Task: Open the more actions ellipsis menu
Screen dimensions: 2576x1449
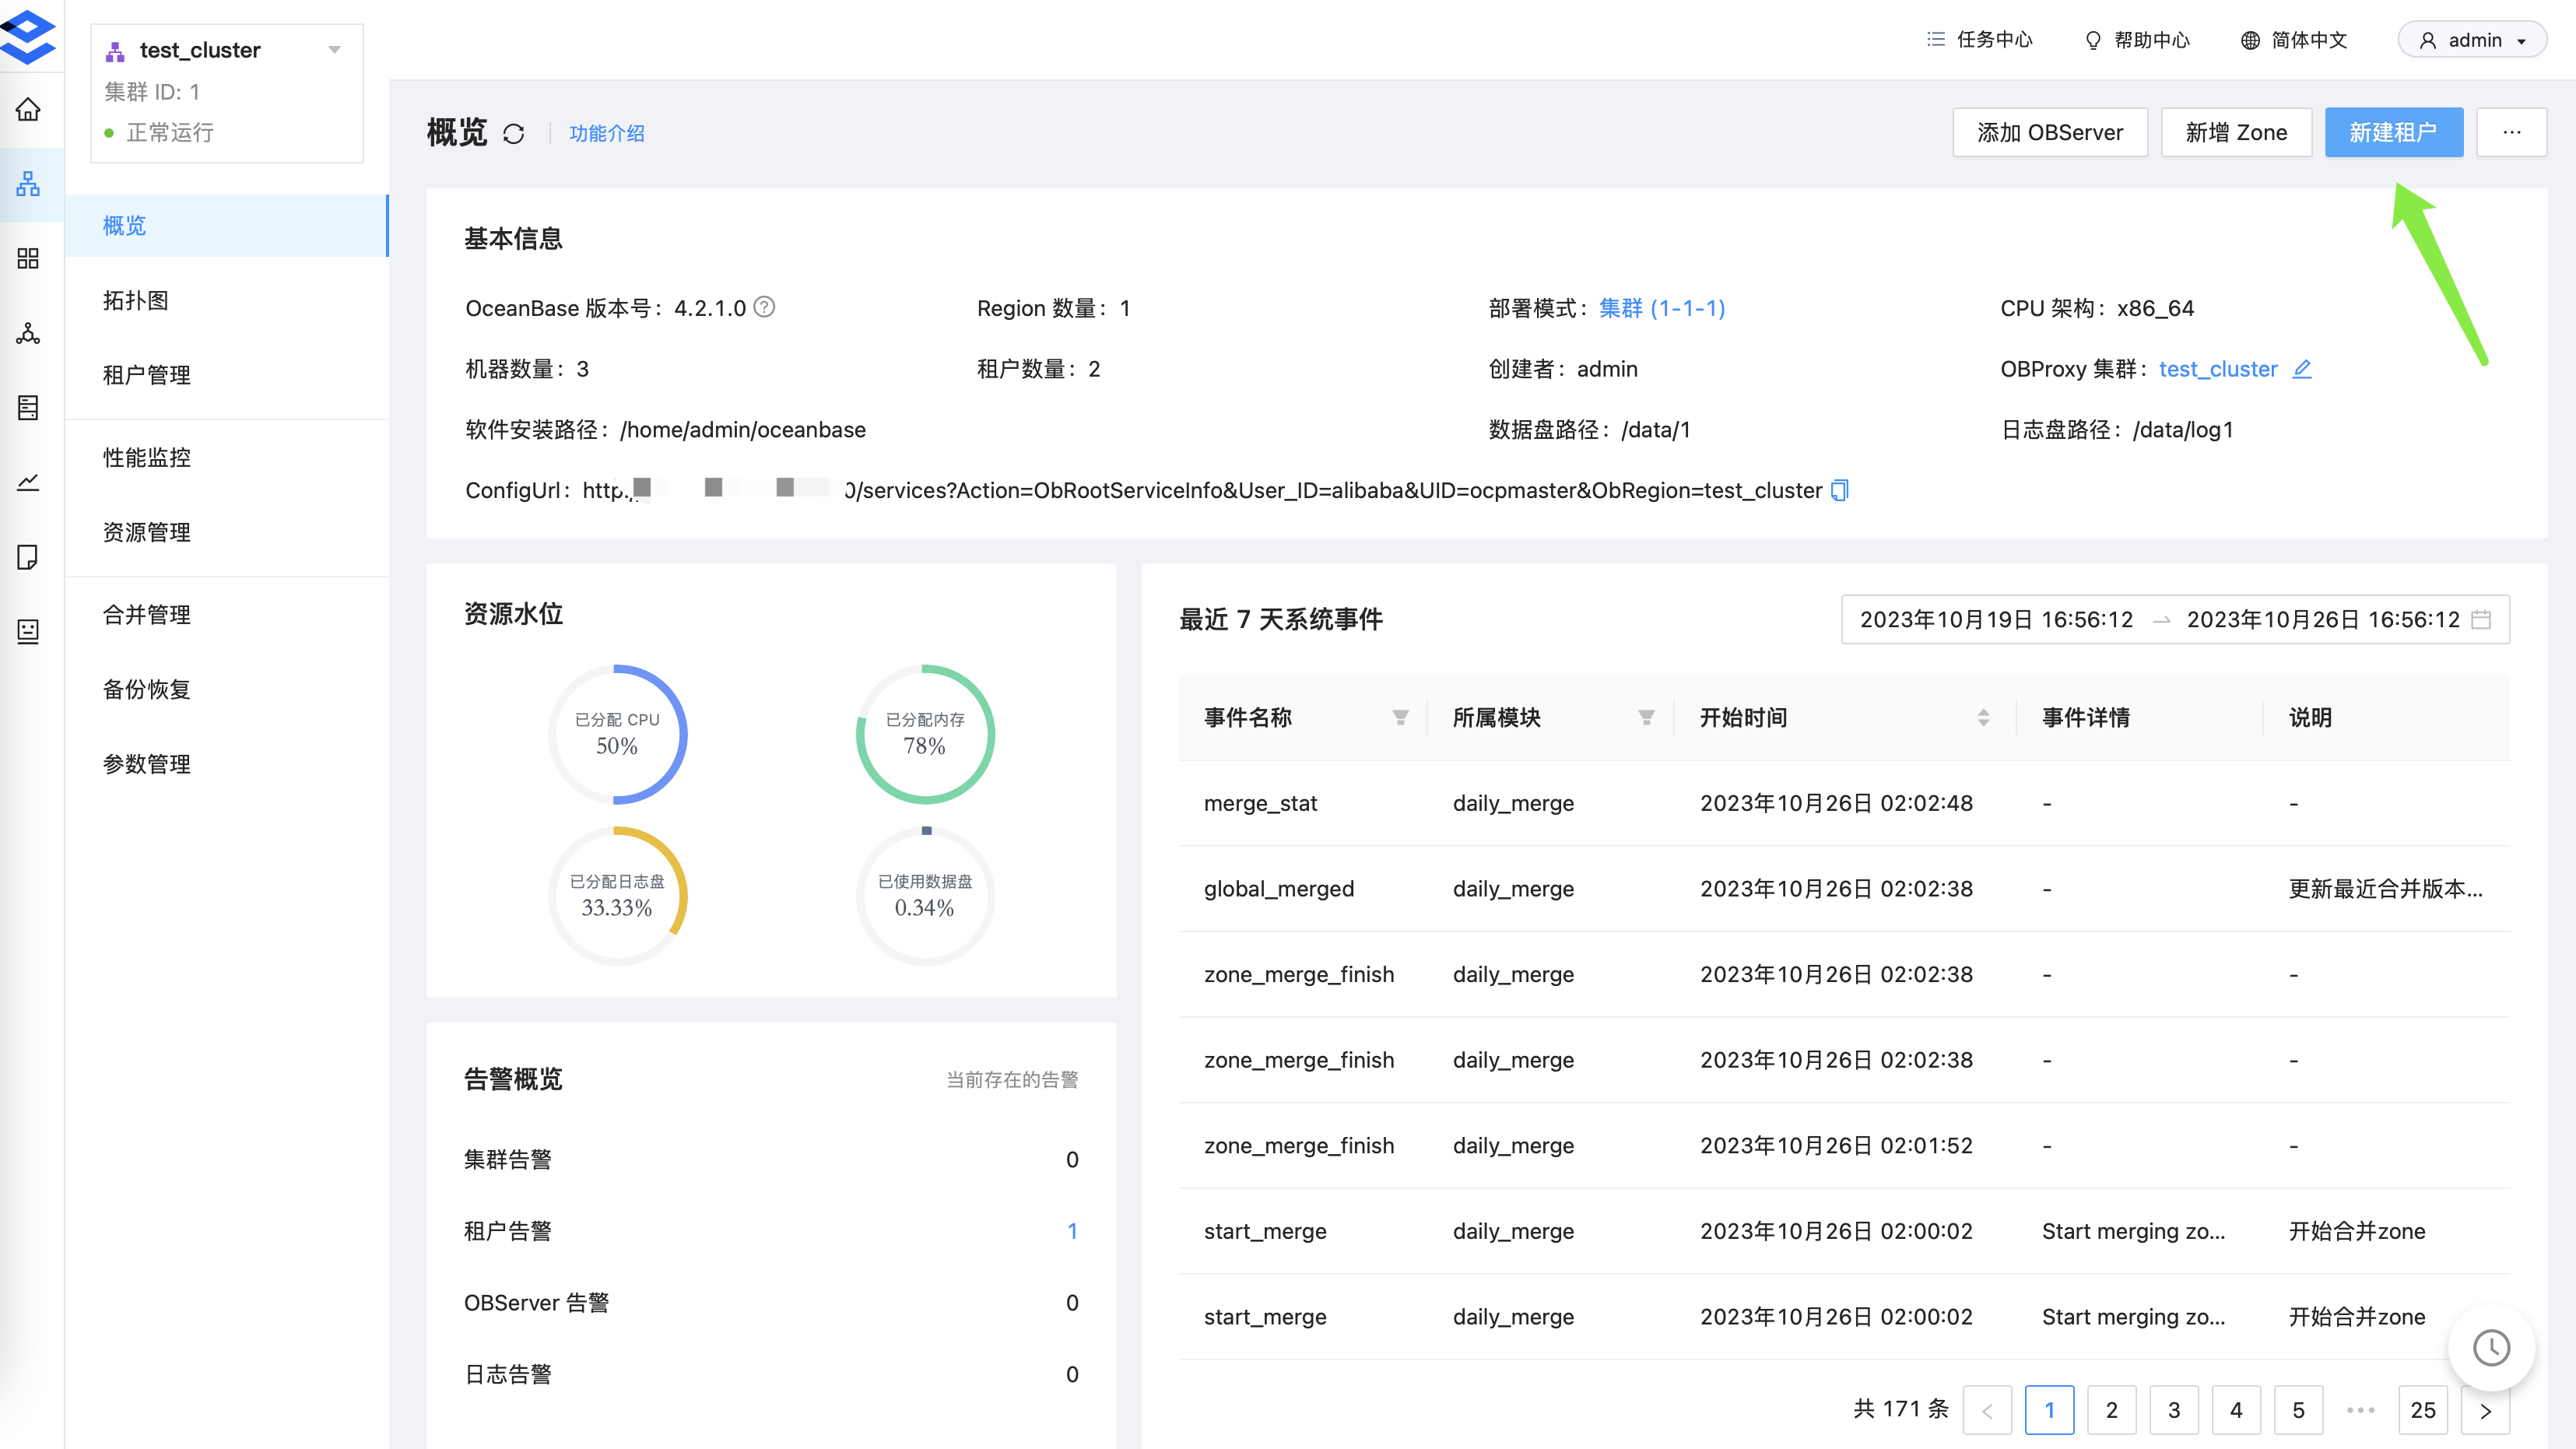Action: [x=2512, y=132]
